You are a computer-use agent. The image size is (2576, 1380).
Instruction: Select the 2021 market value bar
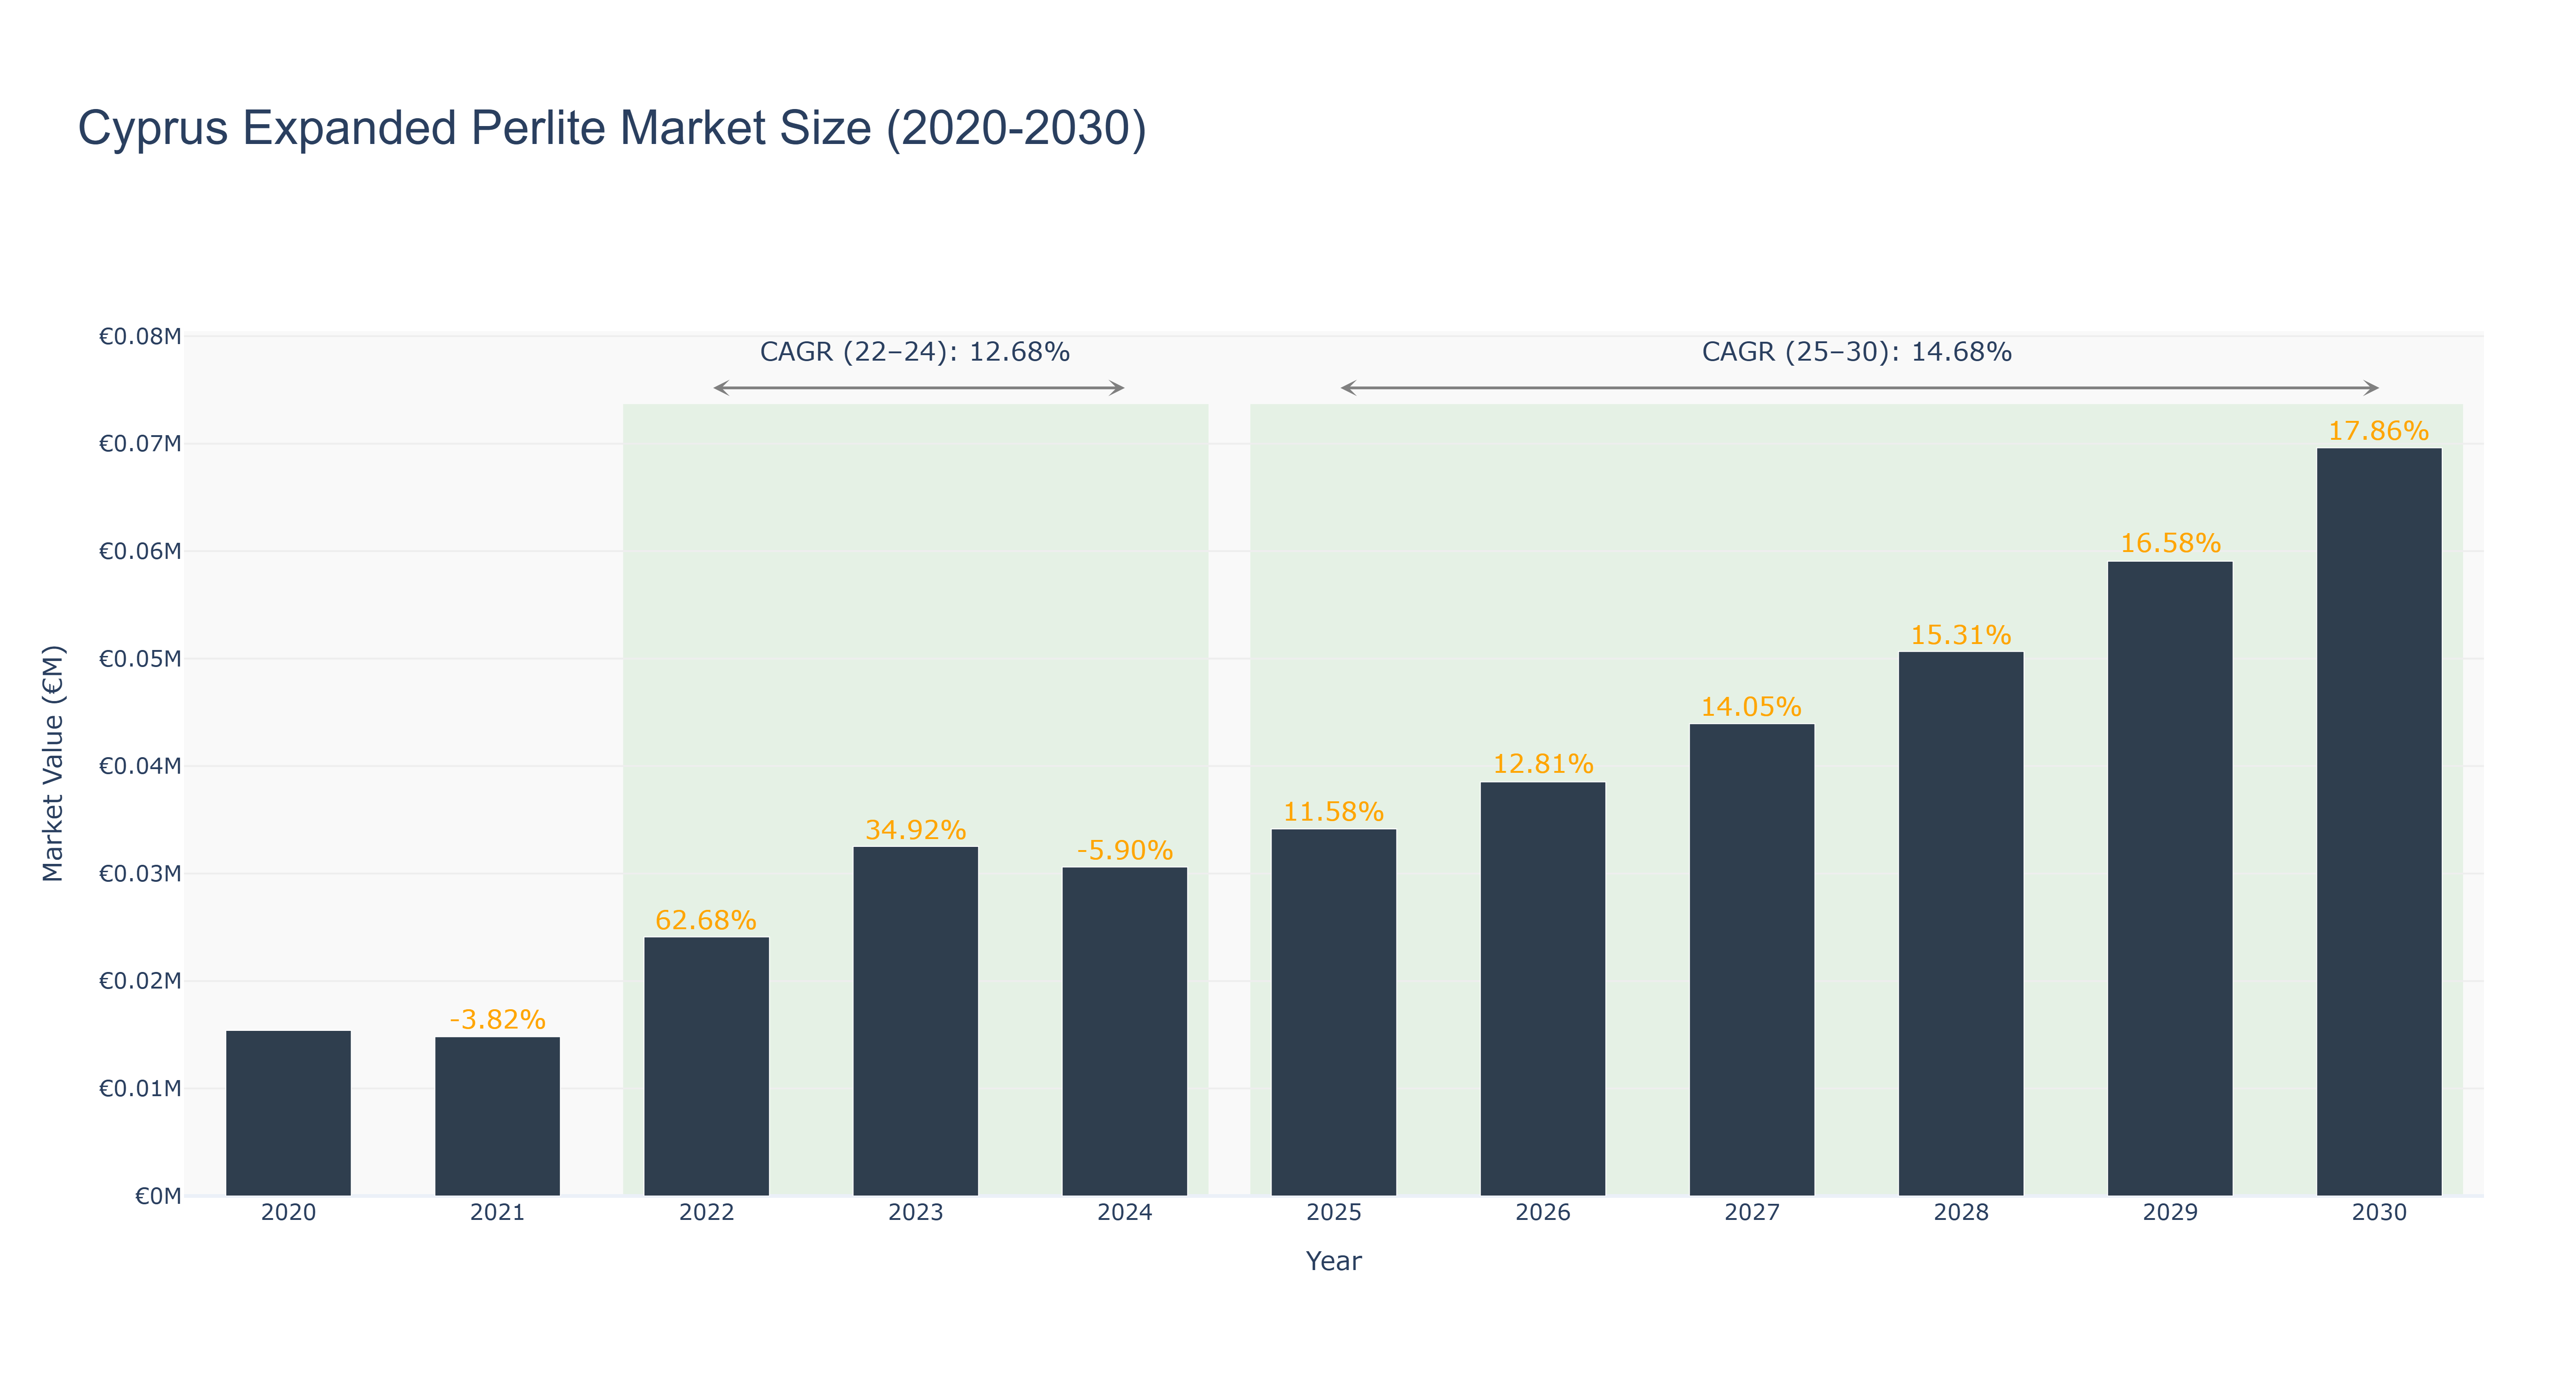(x=497, y=1116)
